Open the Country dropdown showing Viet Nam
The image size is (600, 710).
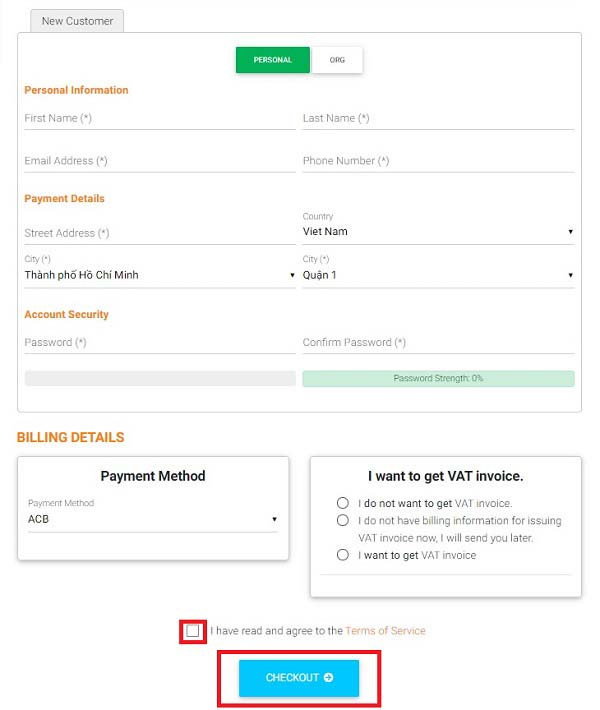[x=438, y=231]
